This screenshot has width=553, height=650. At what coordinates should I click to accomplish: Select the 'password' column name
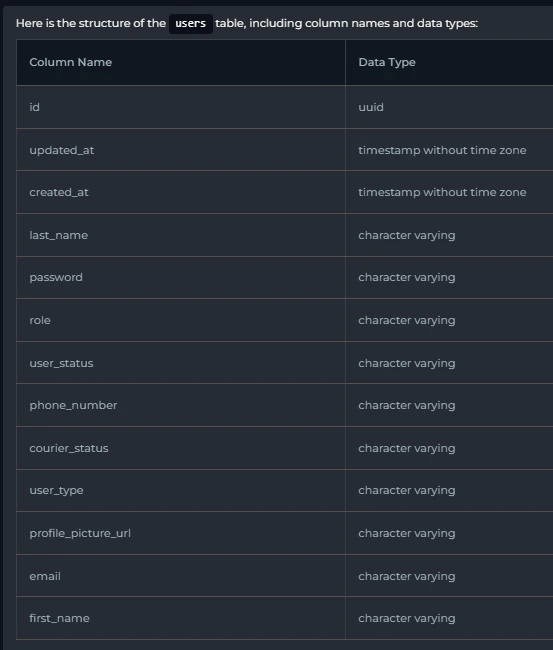click(56, 277)
